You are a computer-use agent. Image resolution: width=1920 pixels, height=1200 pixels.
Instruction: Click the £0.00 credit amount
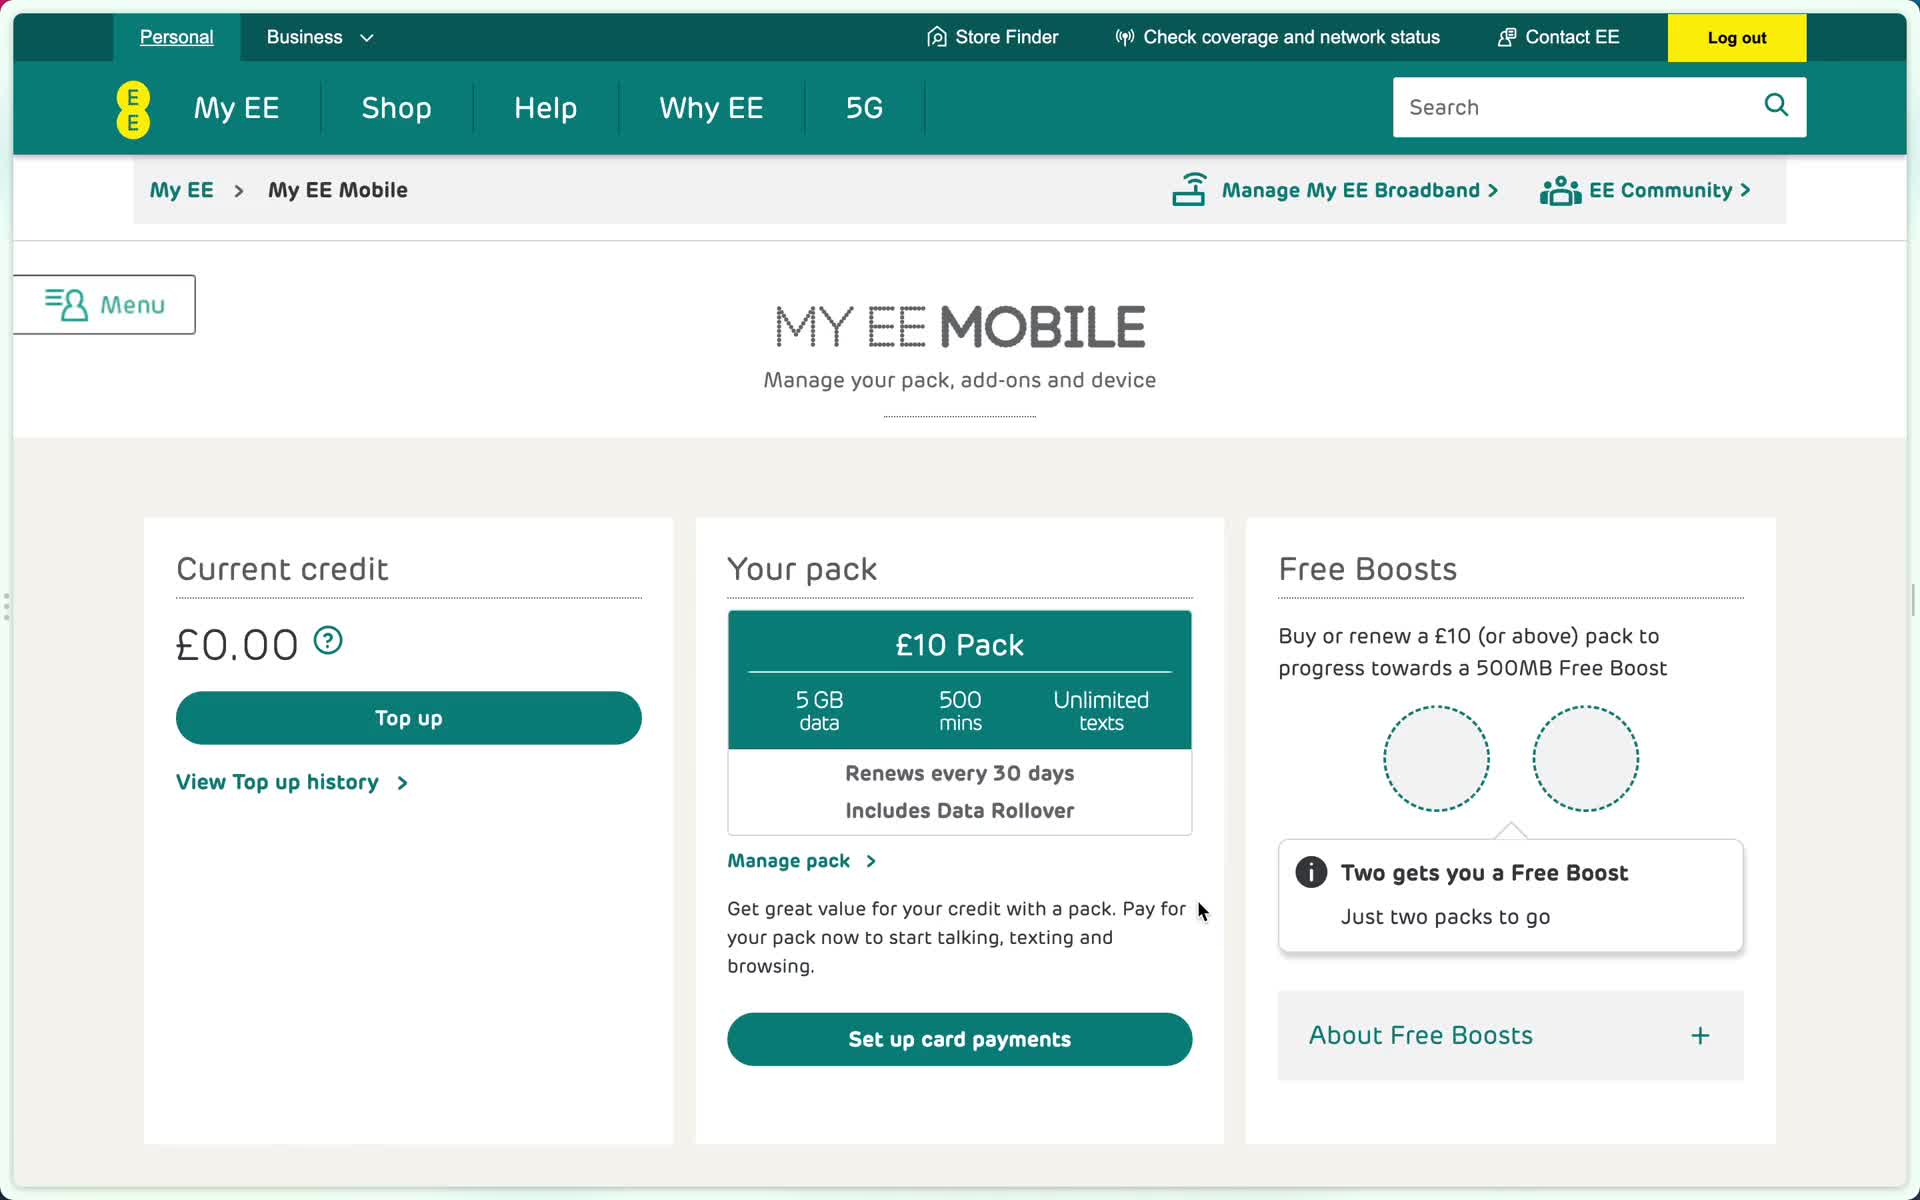[237, 645]
